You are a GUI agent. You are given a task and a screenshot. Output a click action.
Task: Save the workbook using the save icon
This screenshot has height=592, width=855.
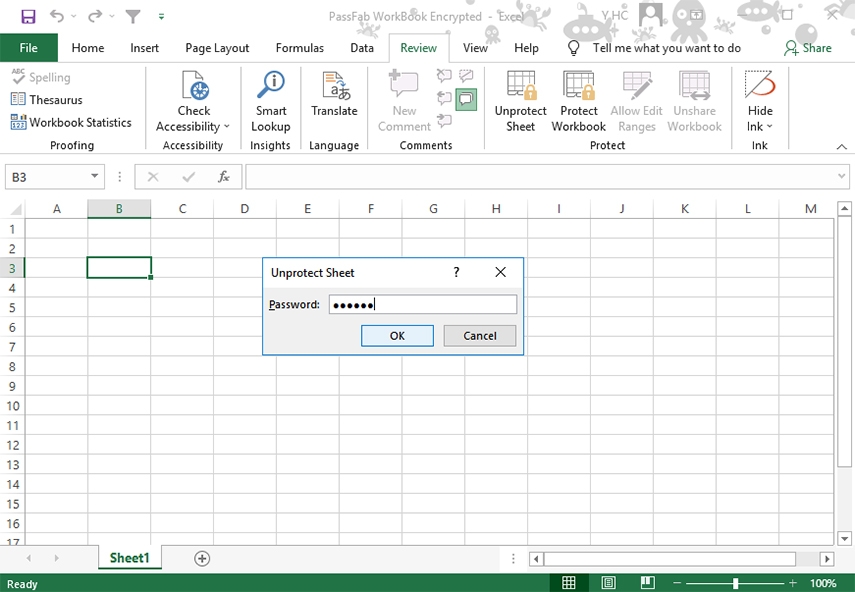28,17
